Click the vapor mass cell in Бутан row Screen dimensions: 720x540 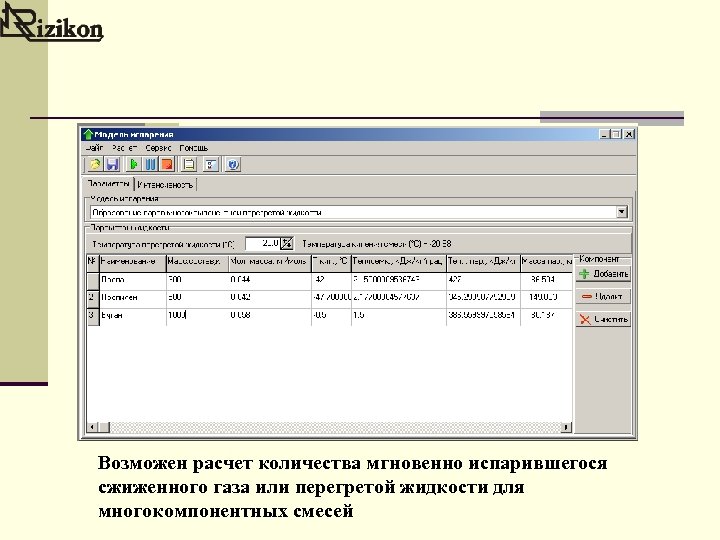point(546,317)
